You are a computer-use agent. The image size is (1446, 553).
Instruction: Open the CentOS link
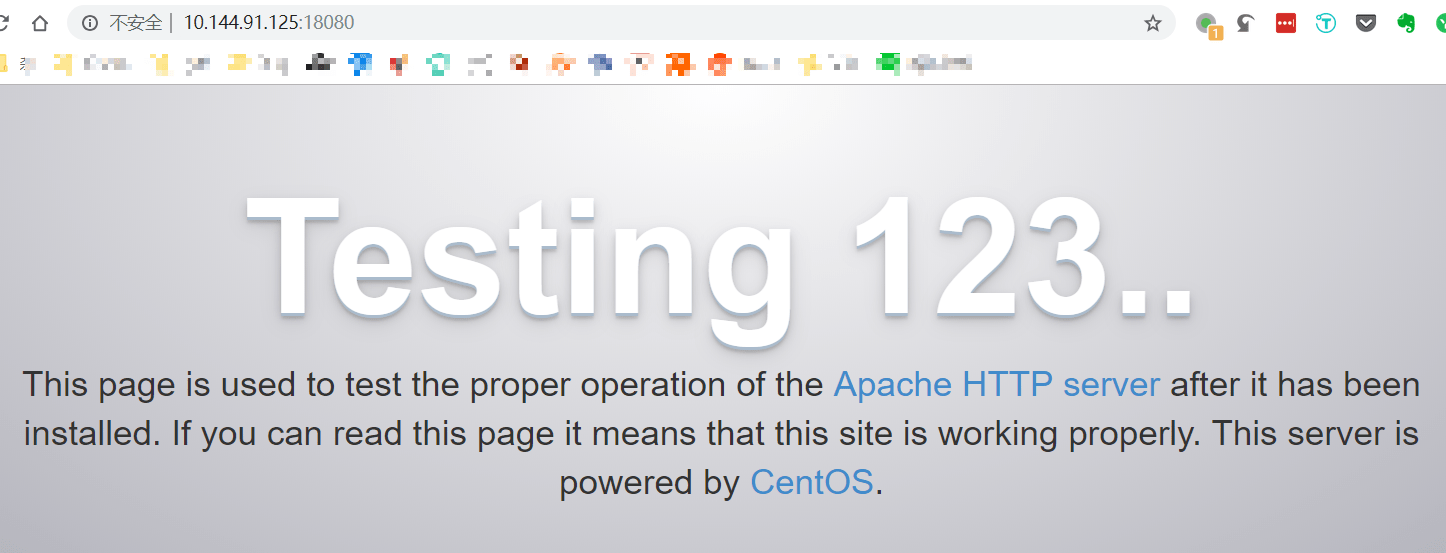(x=812, y=483)
